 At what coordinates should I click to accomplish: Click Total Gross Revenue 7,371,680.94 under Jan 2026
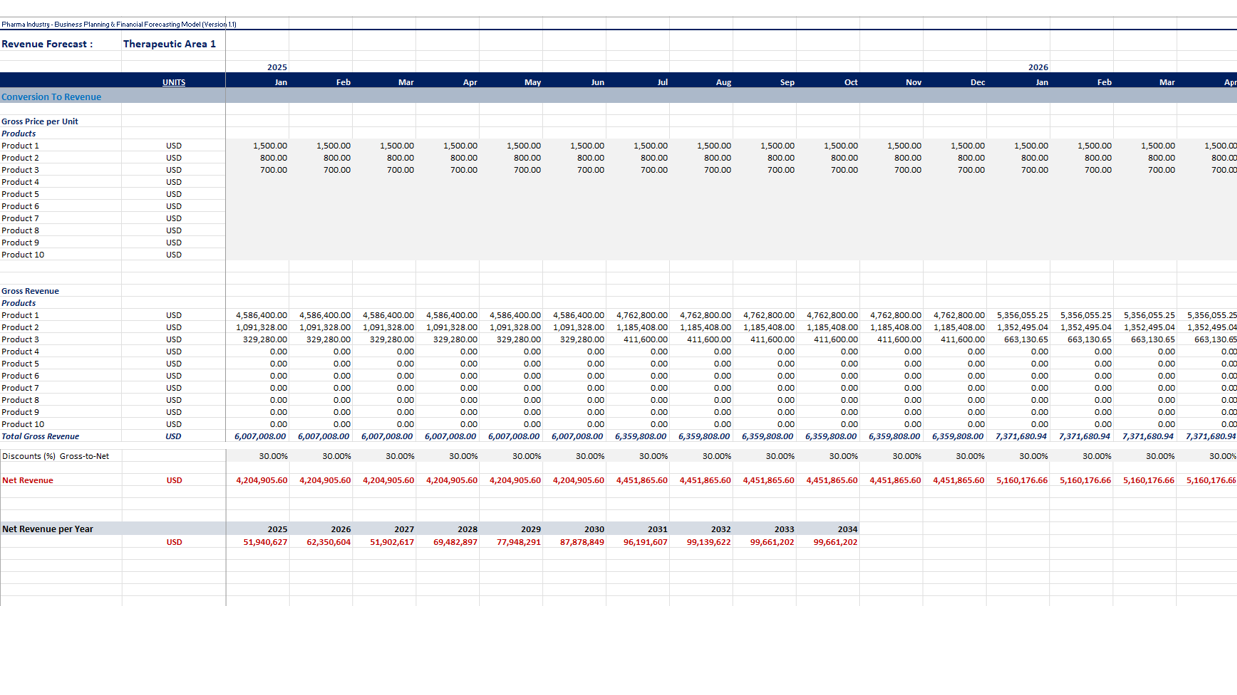coord(1022,436)
